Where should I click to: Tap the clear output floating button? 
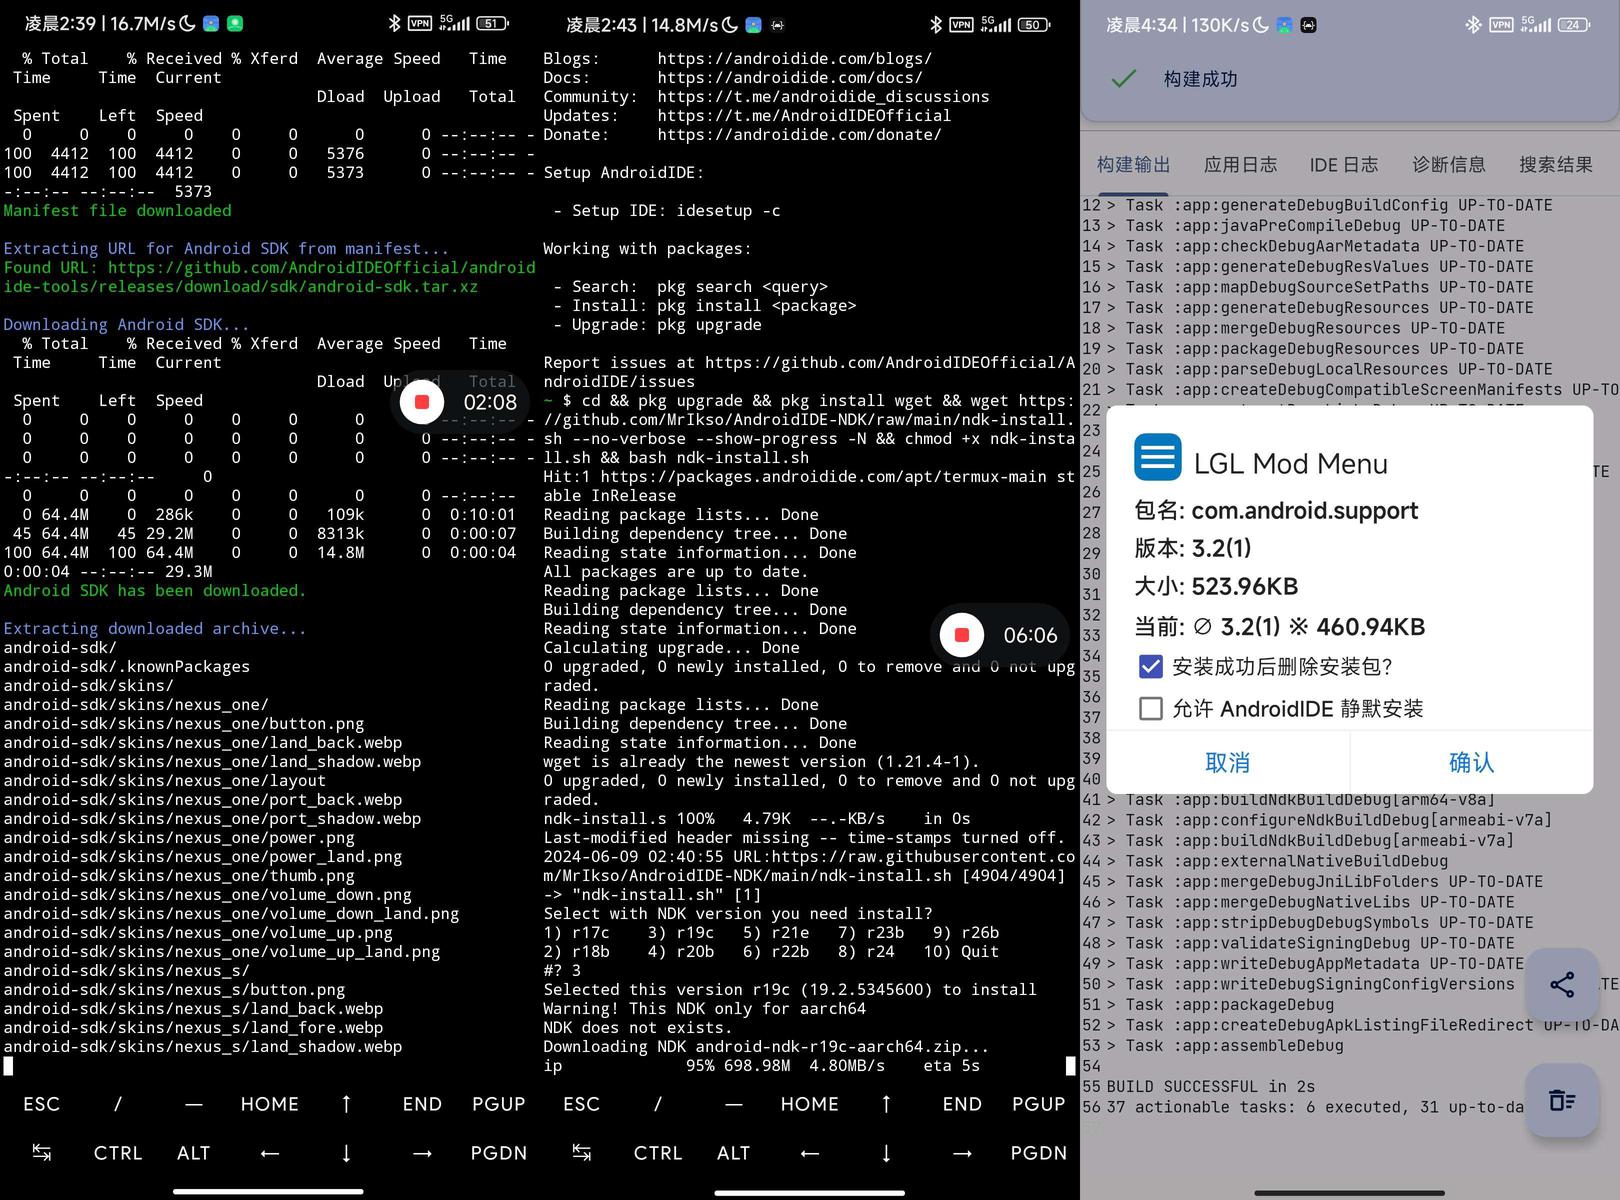[x=1562, y=1100]
